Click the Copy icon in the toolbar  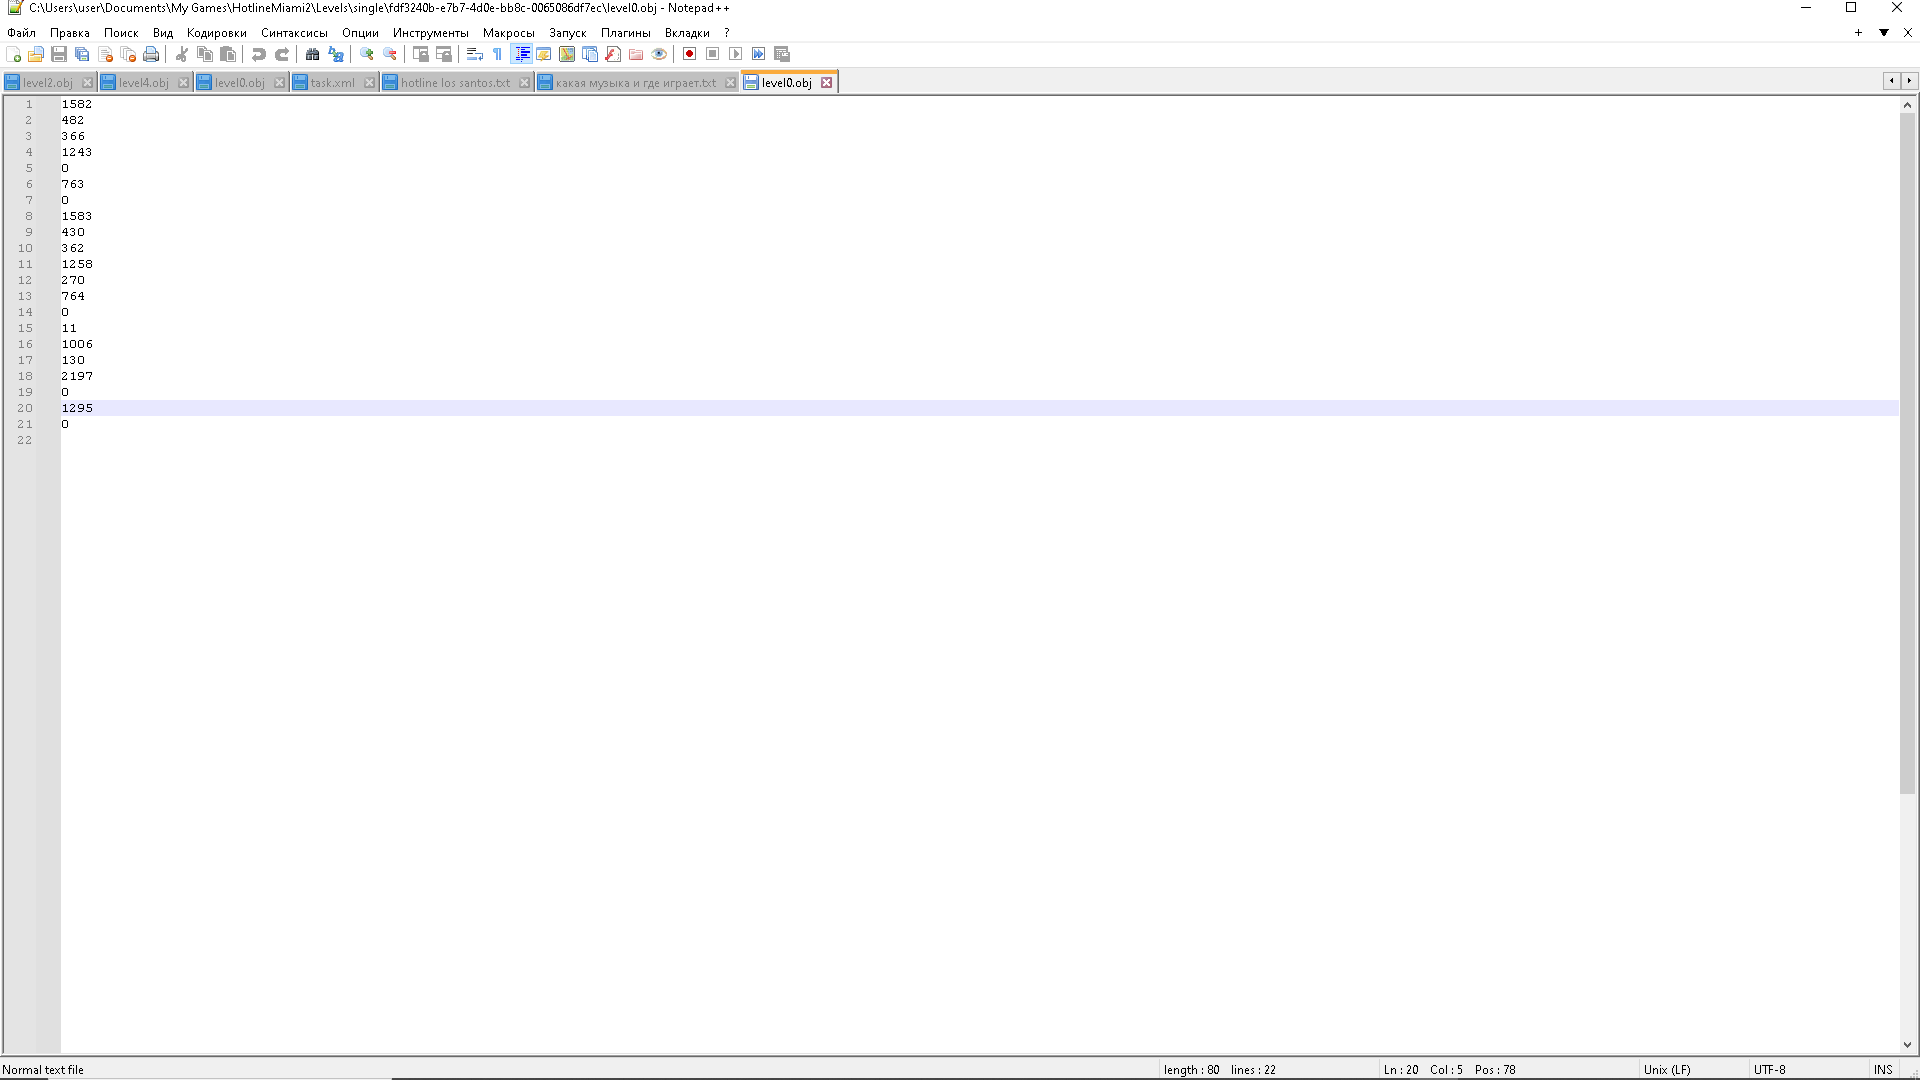(205, 54)
